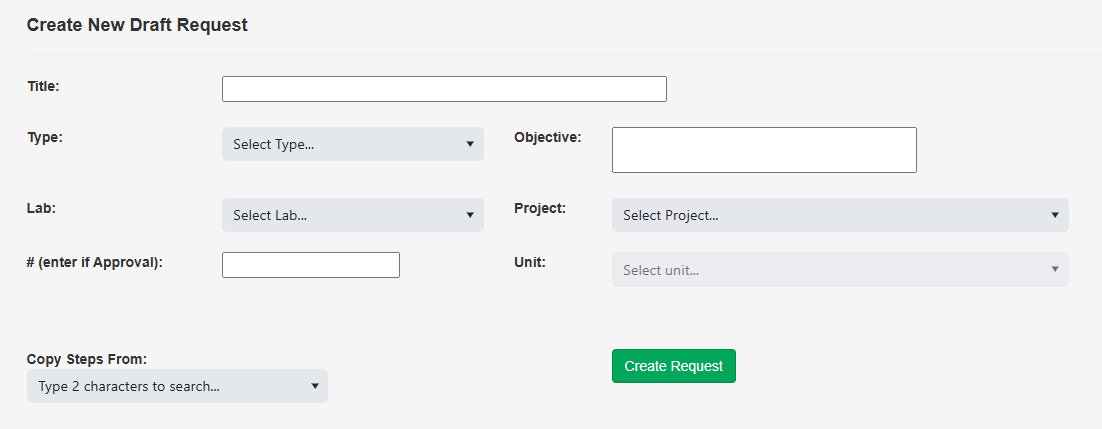Click the Create New Draft Request heading
Screen dimensions: 1102x429
click(137, 25)
